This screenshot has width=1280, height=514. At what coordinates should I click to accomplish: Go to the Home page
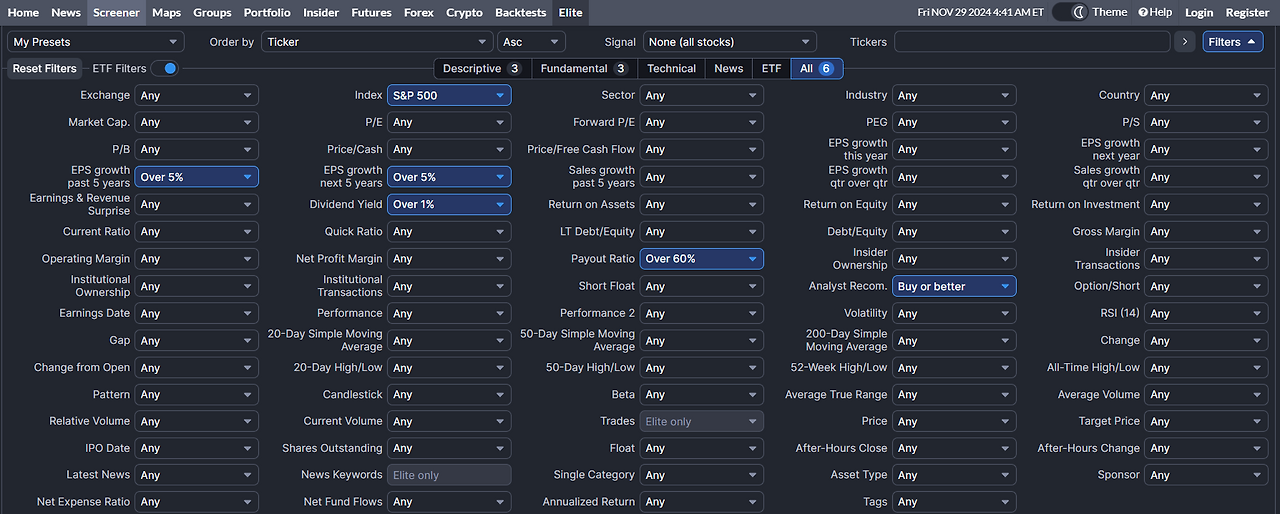pos(23,12)
